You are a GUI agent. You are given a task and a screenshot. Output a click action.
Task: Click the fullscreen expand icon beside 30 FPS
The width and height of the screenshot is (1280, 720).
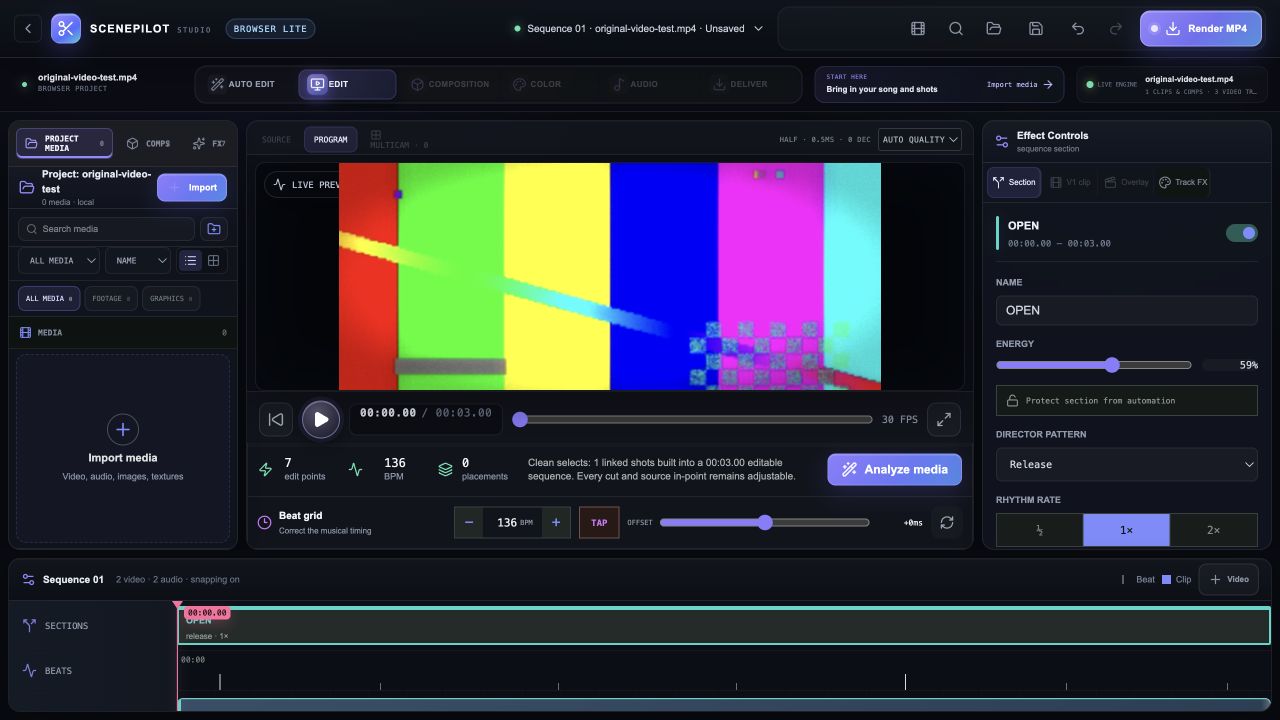(x=944, y=420)
